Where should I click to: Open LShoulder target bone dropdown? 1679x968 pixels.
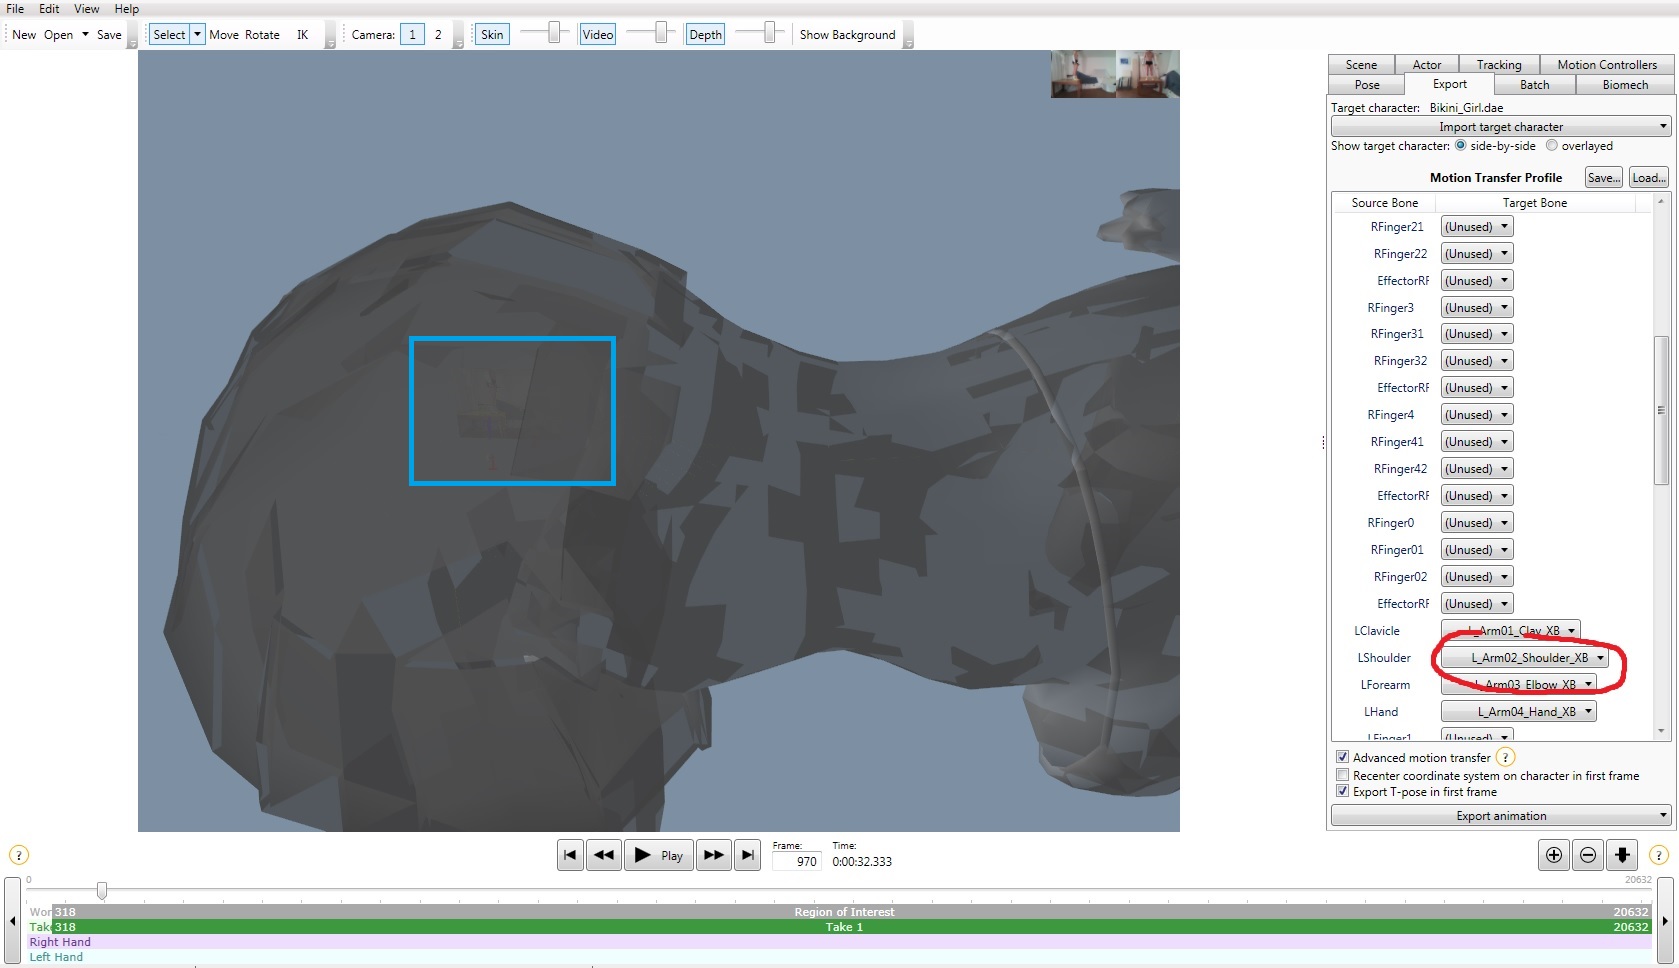point(1524,658)
